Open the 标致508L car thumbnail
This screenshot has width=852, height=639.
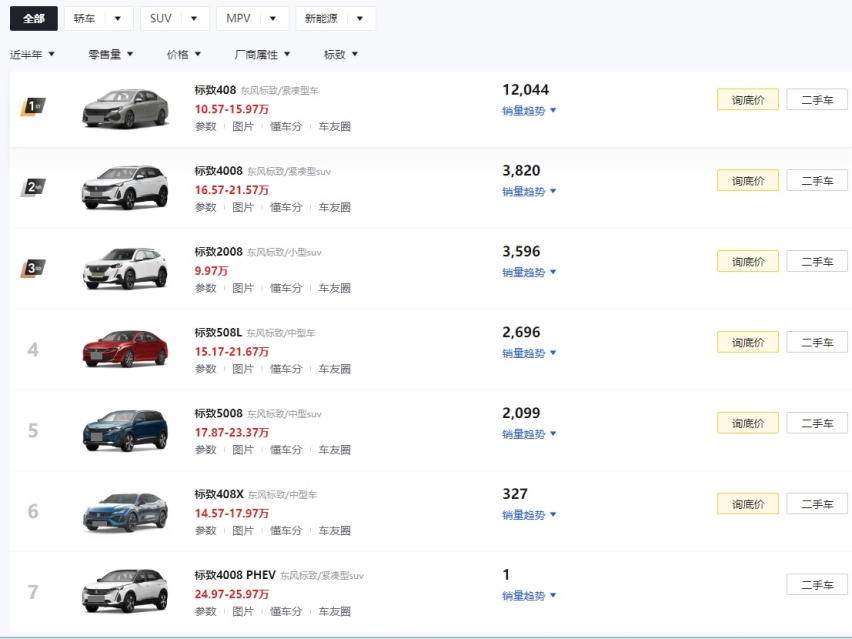click(126, 349)
